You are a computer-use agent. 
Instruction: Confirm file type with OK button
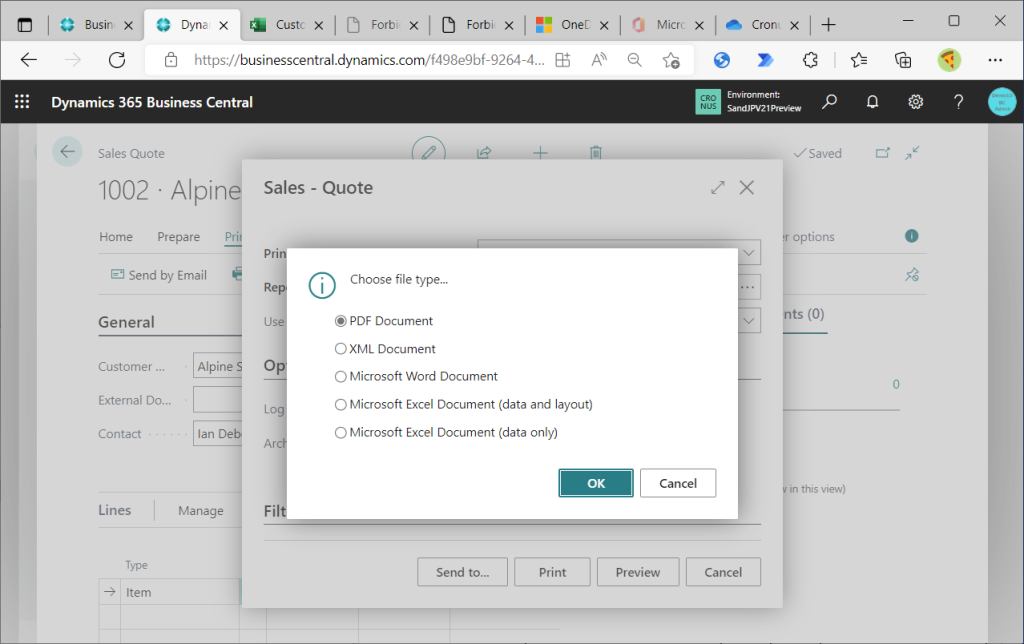(596, 483)
